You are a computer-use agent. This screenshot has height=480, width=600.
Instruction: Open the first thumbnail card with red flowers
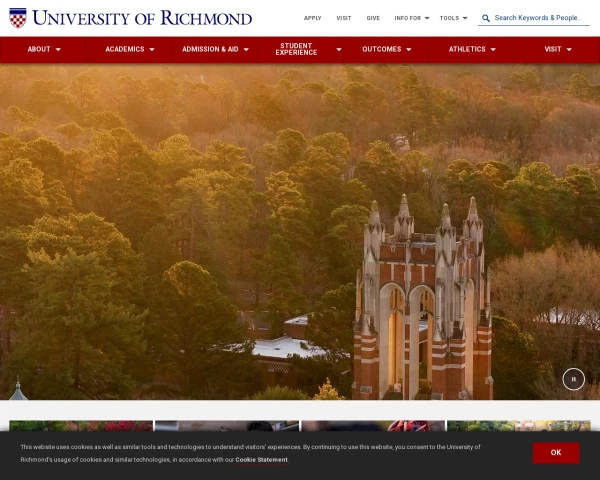[81, 426]
